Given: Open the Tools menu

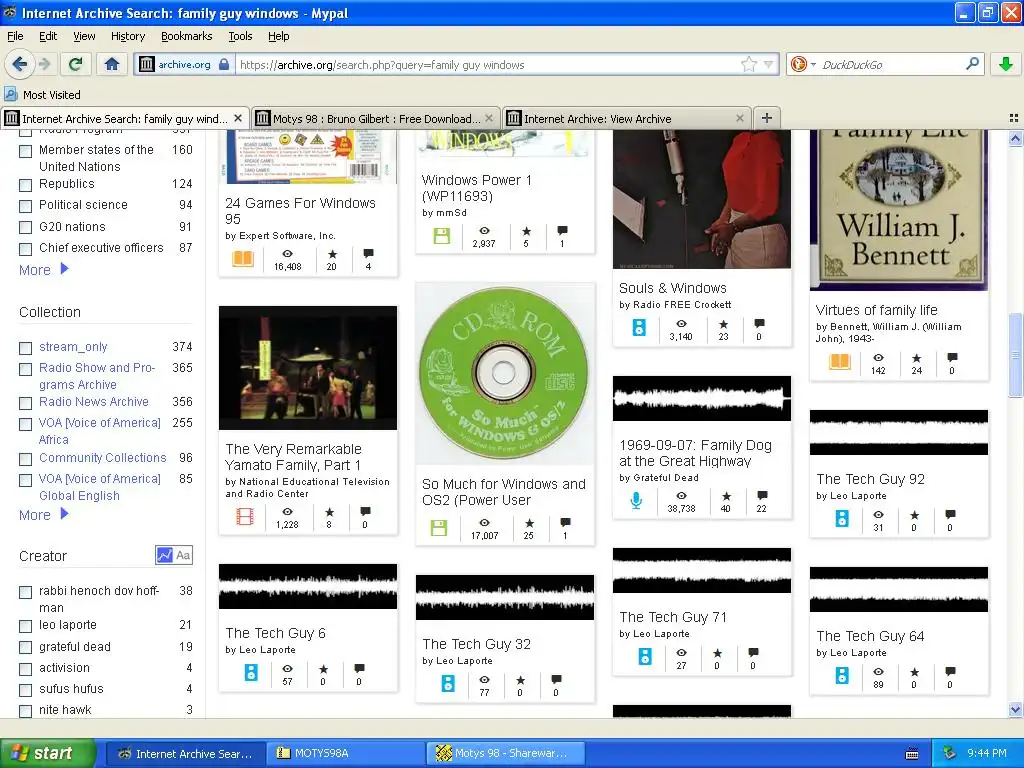Looking at the screenshot, I should [x=240, y=36].
